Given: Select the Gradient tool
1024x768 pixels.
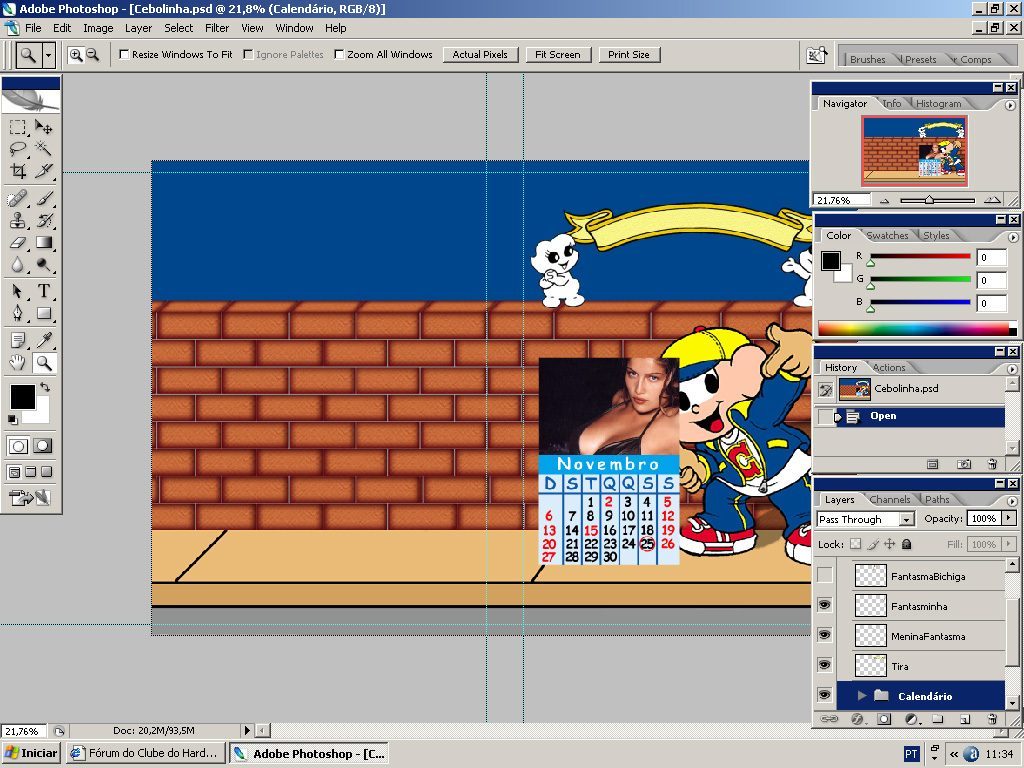Looking at the screenshot, I should [44, 242].
